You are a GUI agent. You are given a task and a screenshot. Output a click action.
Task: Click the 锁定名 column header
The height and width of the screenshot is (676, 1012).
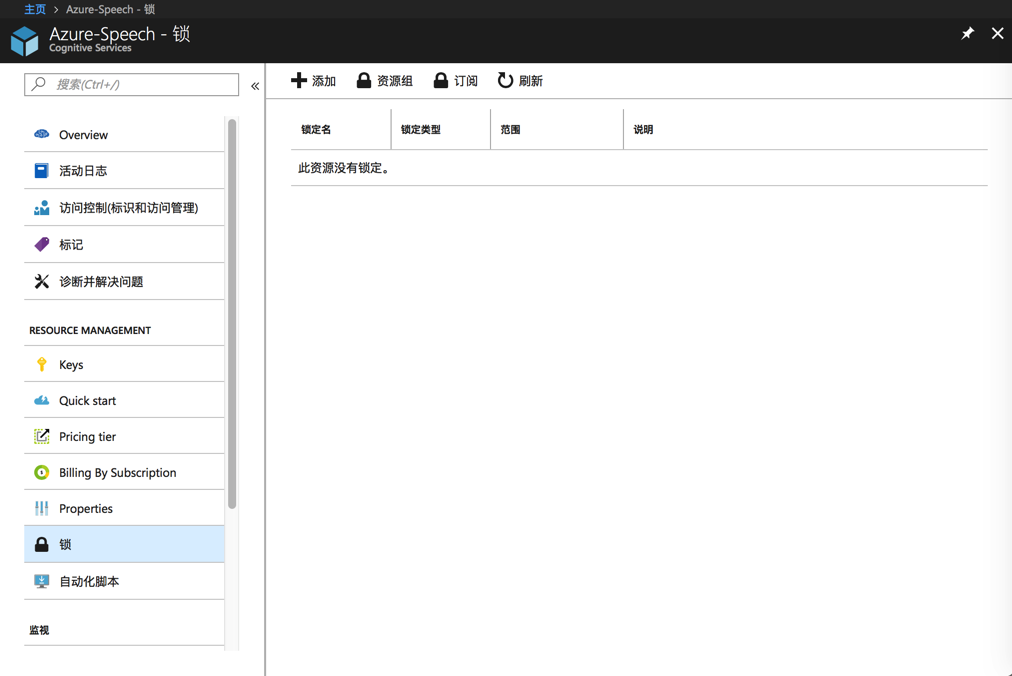coord(316,129)
